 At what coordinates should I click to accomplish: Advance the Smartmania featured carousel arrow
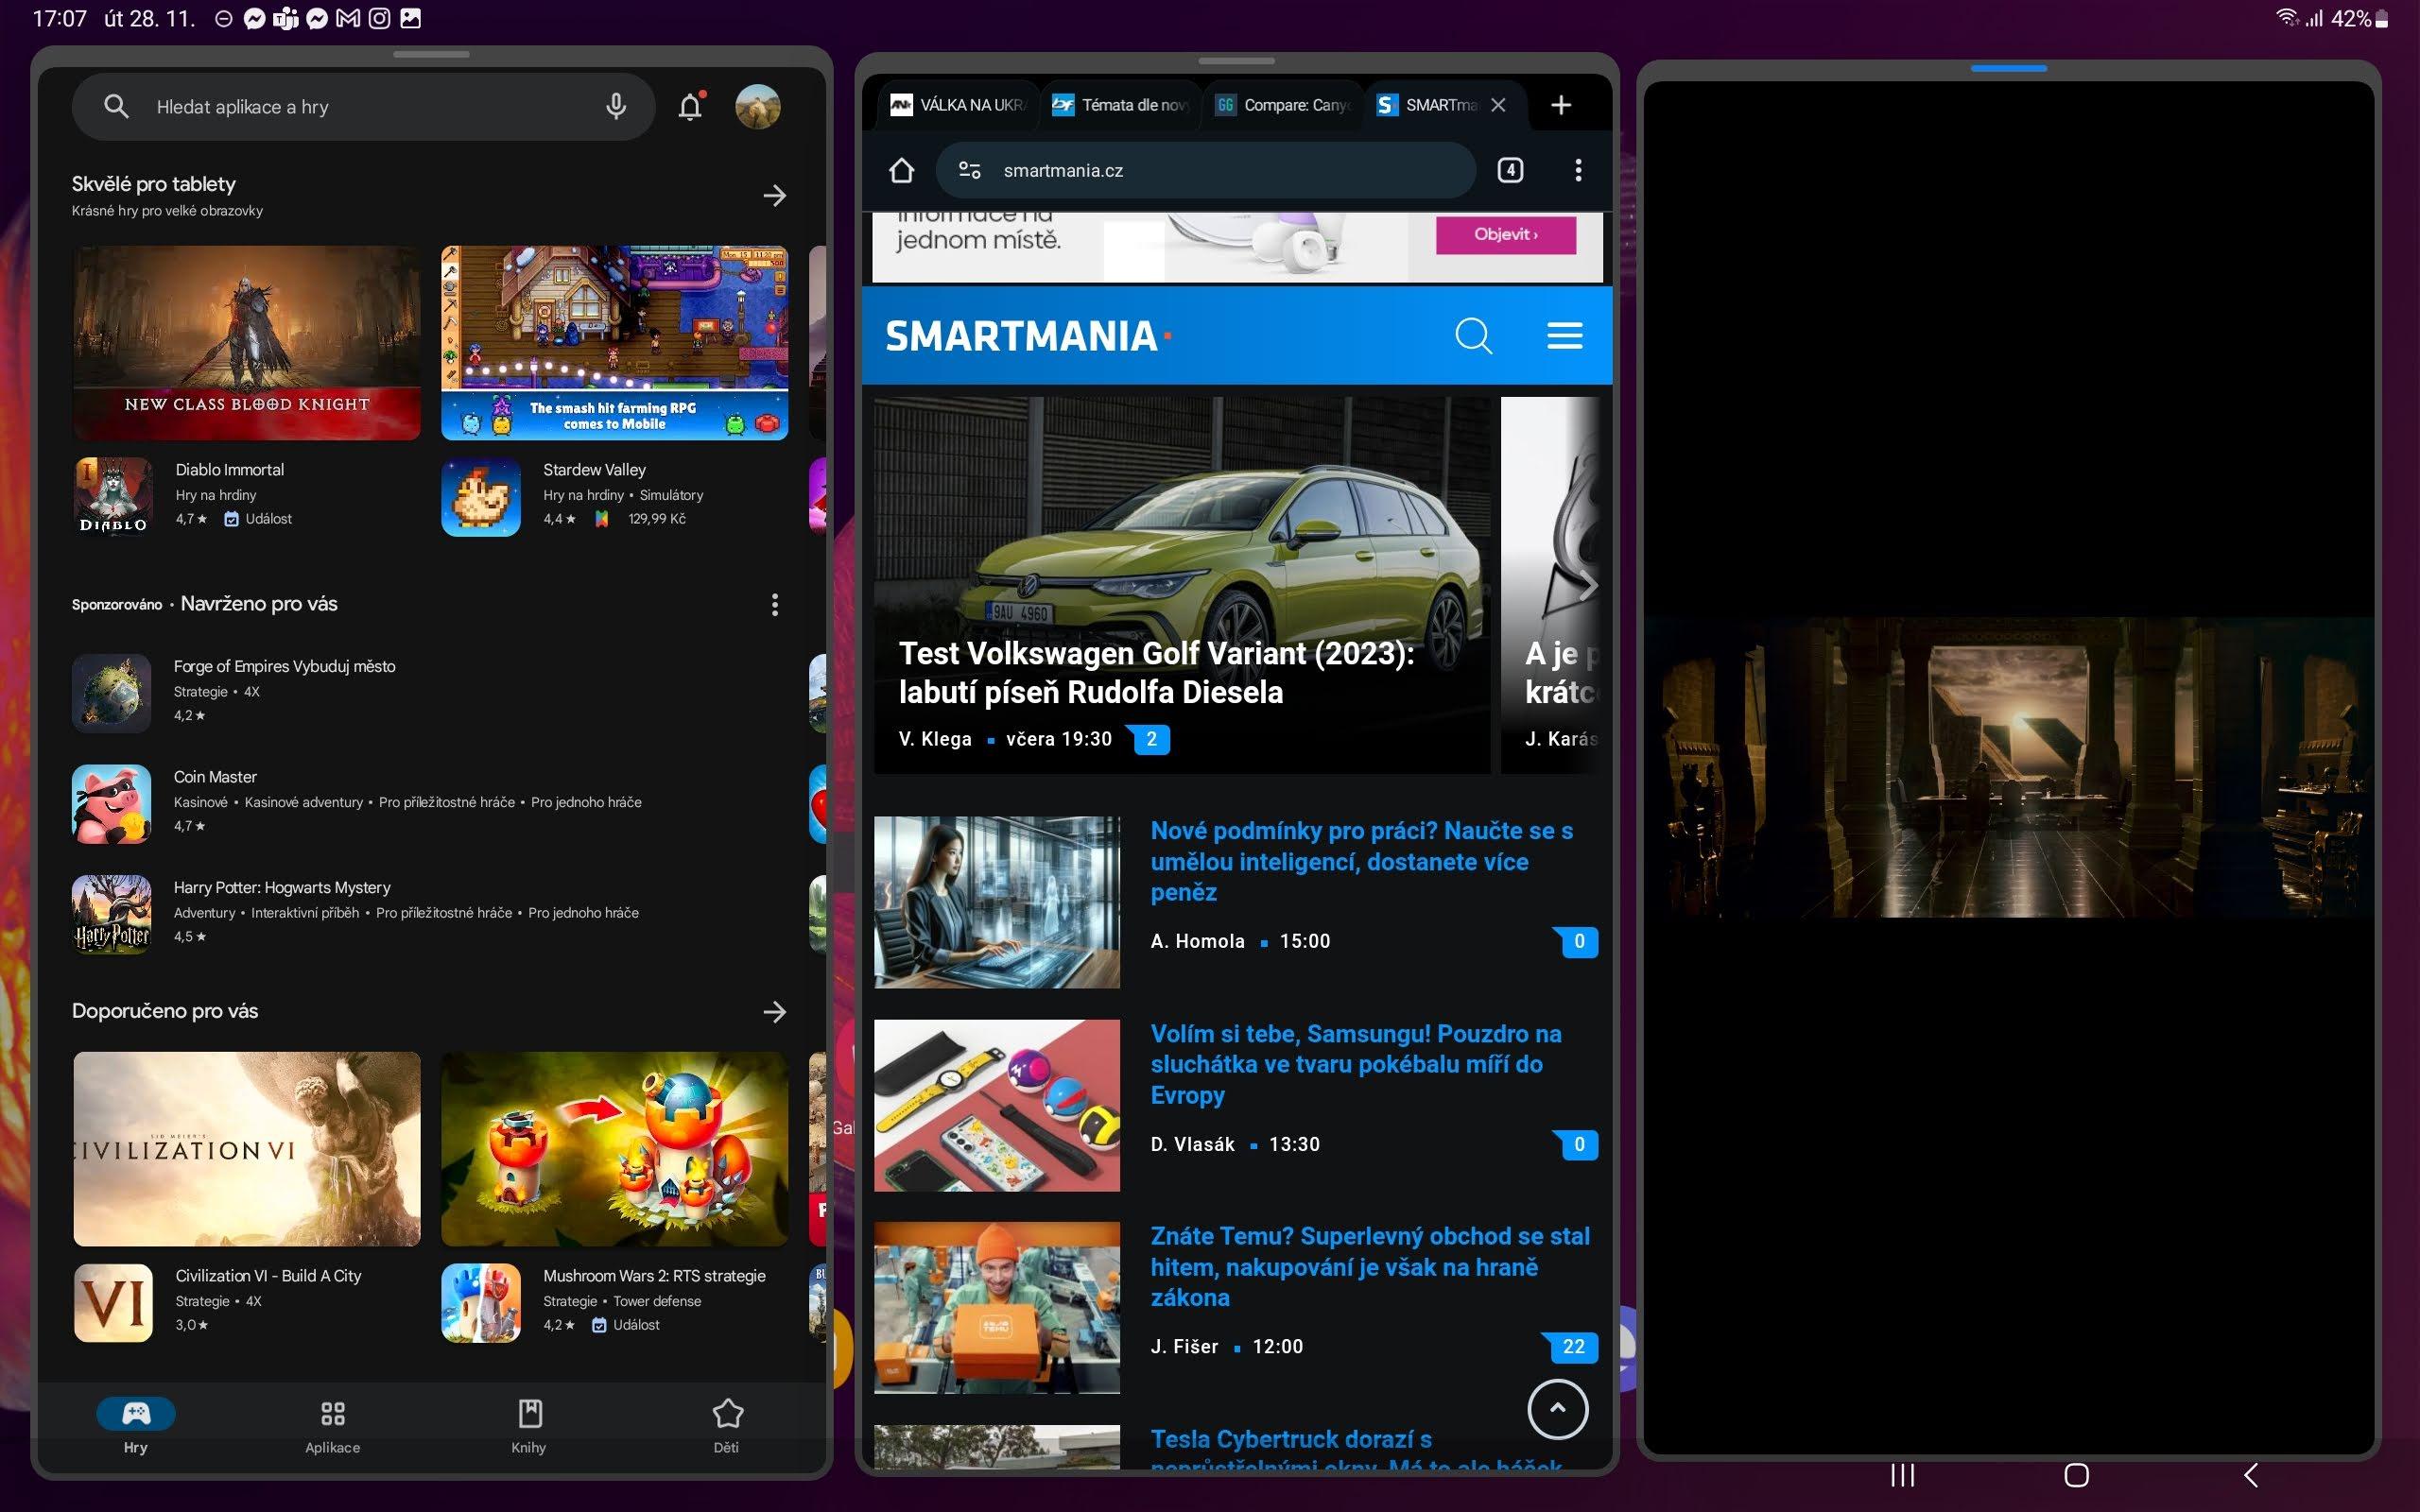[x=1587, y=586]
